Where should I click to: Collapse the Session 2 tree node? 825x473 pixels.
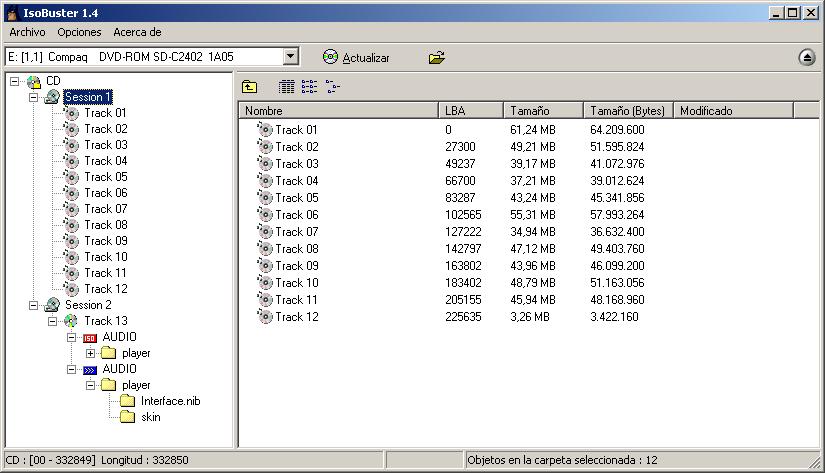(33, 305)
